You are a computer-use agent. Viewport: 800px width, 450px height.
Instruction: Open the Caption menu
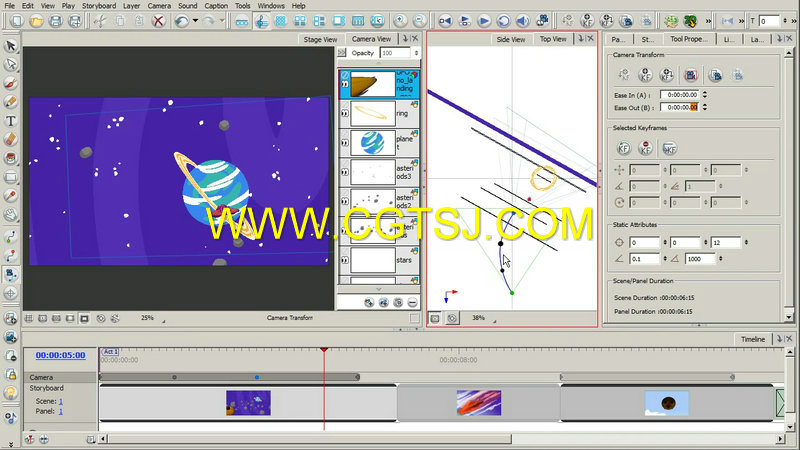(216, 6)
